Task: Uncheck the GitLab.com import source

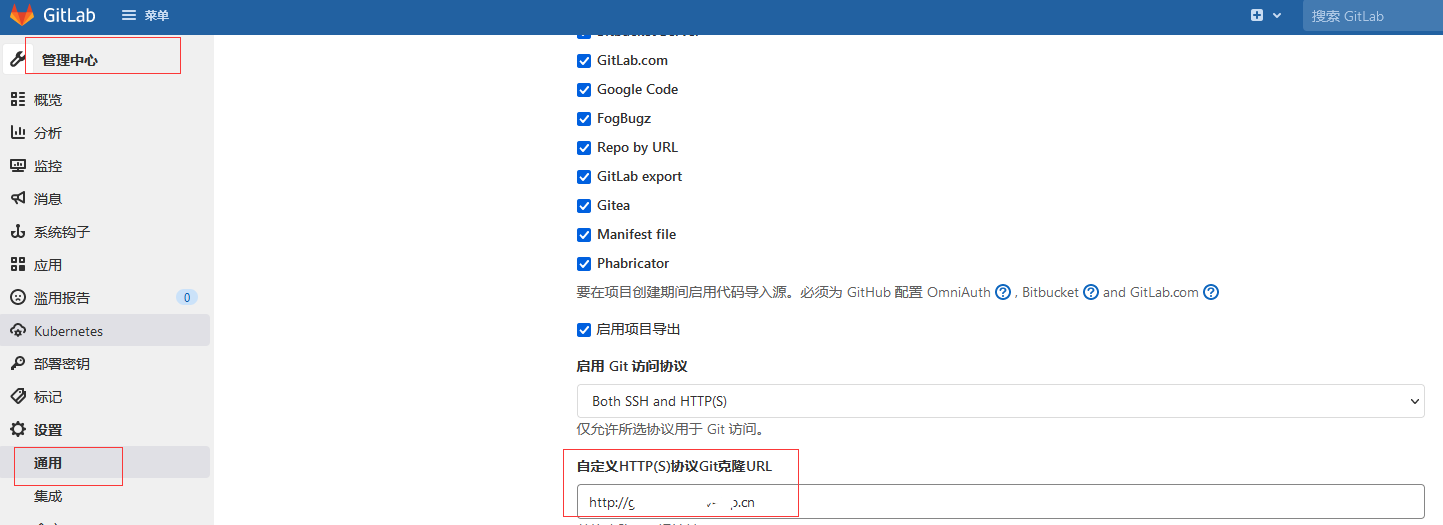Action: tap(584, 60)
